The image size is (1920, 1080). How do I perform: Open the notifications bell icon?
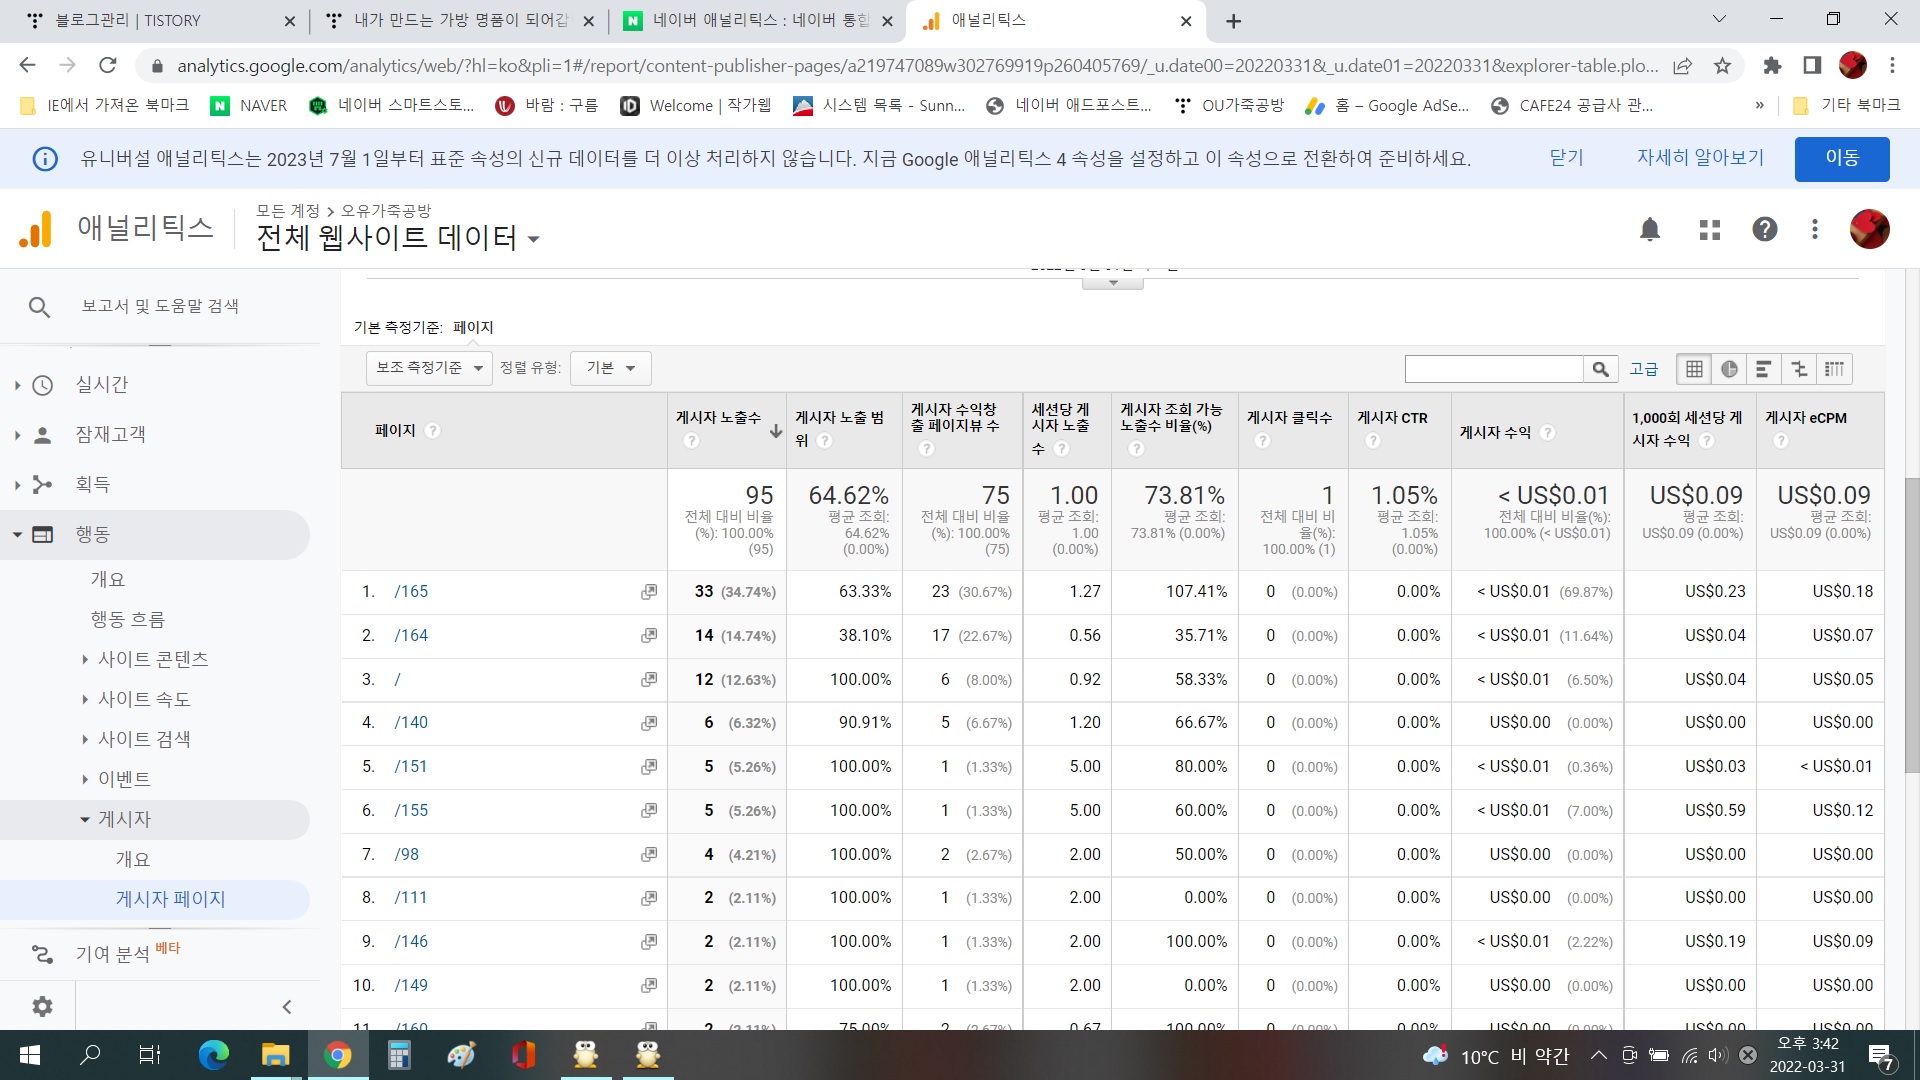pyautogui.click(x=1650, y=230)
